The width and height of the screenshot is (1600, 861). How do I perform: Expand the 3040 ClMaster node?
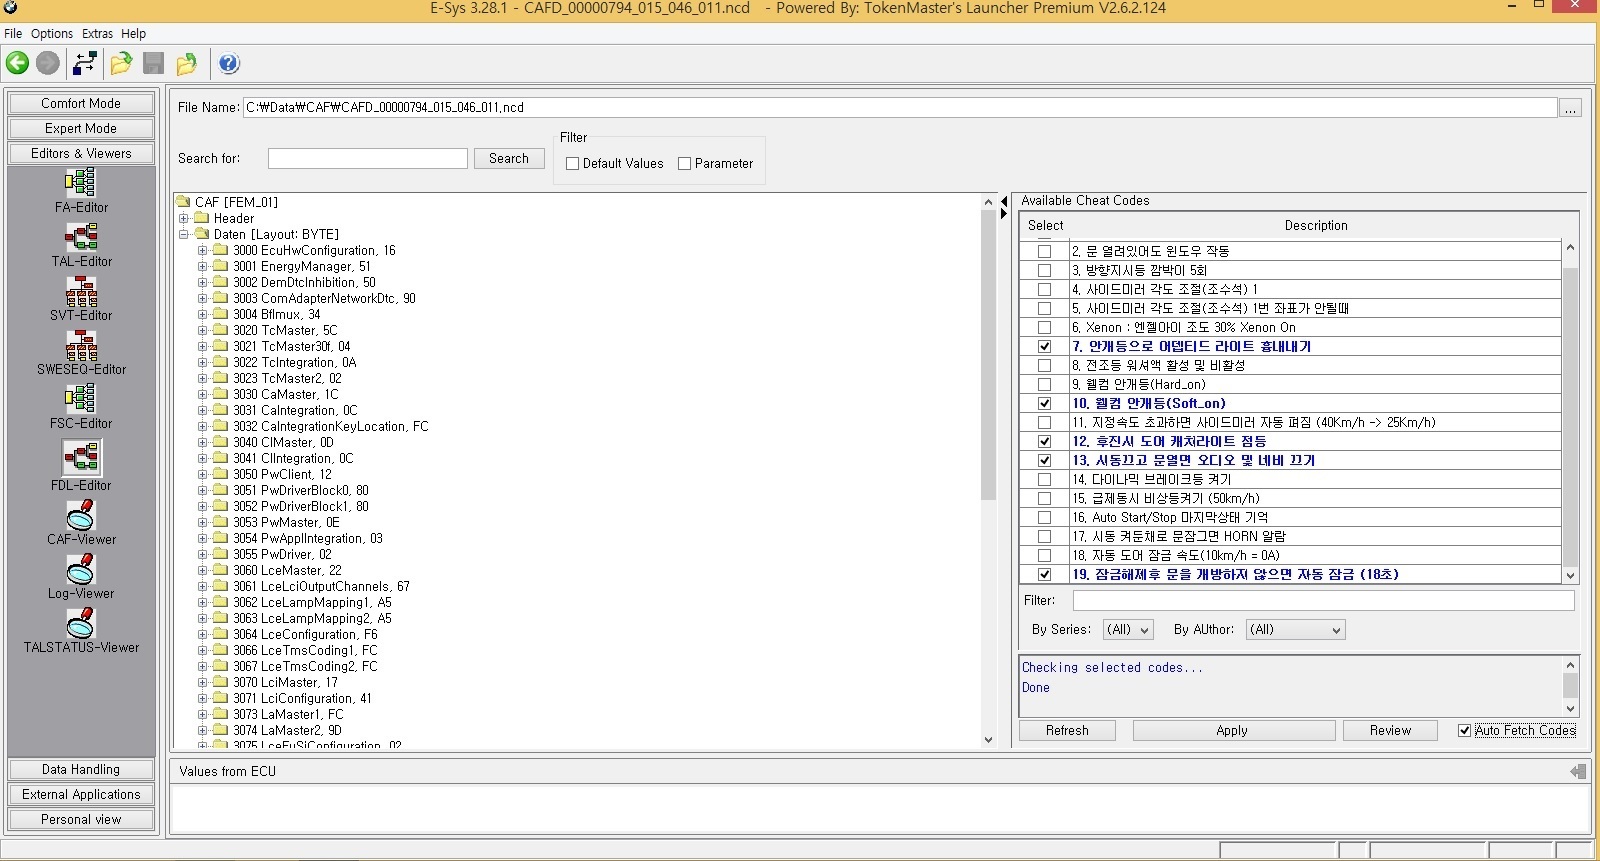coord(203,442)
